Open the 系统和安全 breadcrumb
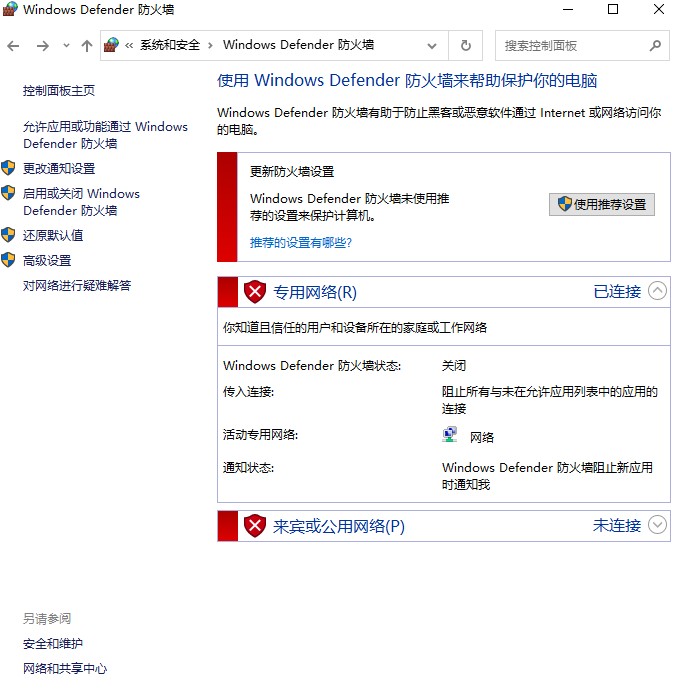 click(x=170, y=45)
